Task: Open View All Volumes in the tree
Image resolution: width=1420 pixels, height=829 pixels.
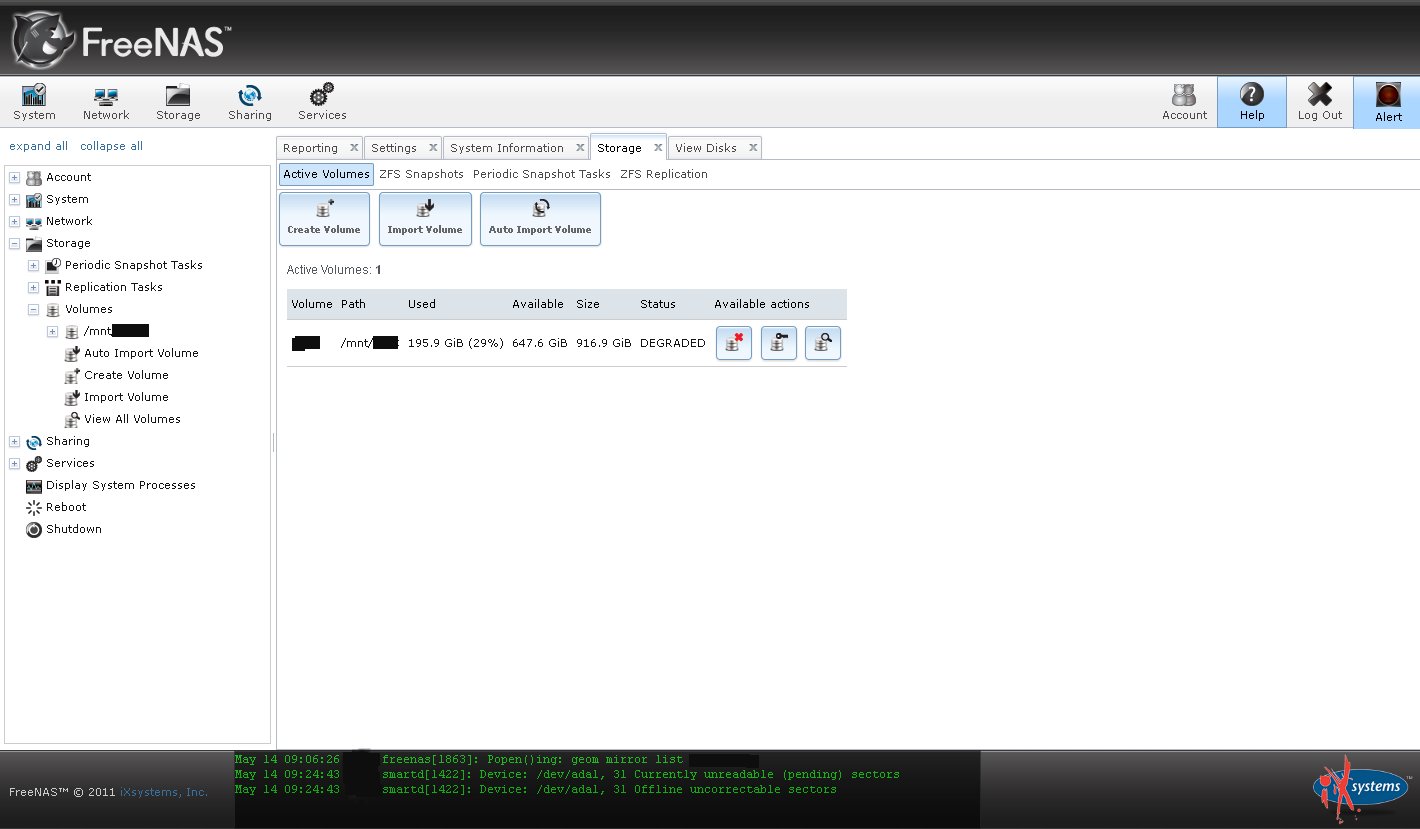Action: coord(132,419)
